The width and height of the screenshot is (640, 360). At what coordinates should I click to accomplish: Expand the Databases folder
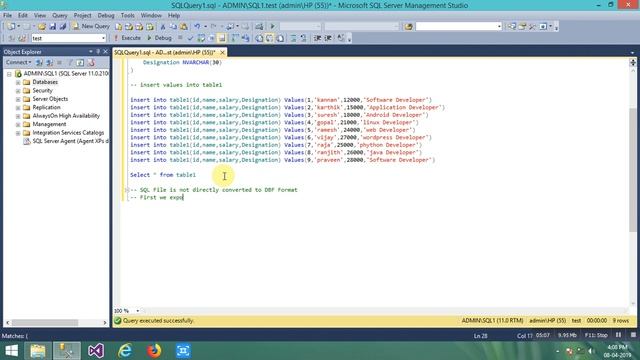pyautogui.click(x=18, y=82)
